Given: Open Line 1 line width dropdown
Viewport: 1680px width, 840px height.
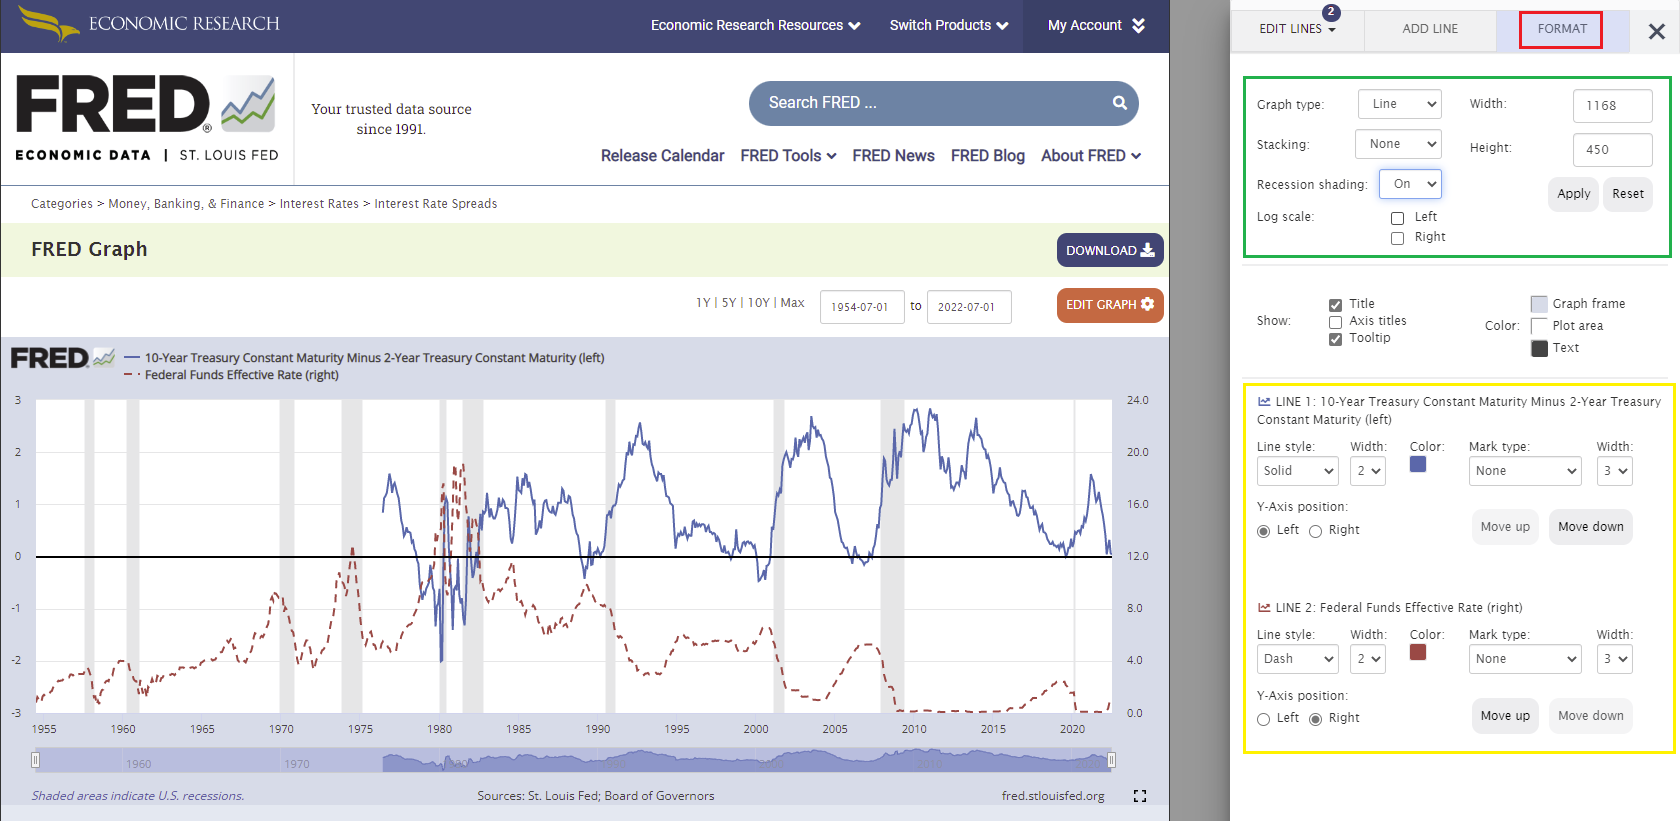Looking at the screenshot, I should point(1368,471).
